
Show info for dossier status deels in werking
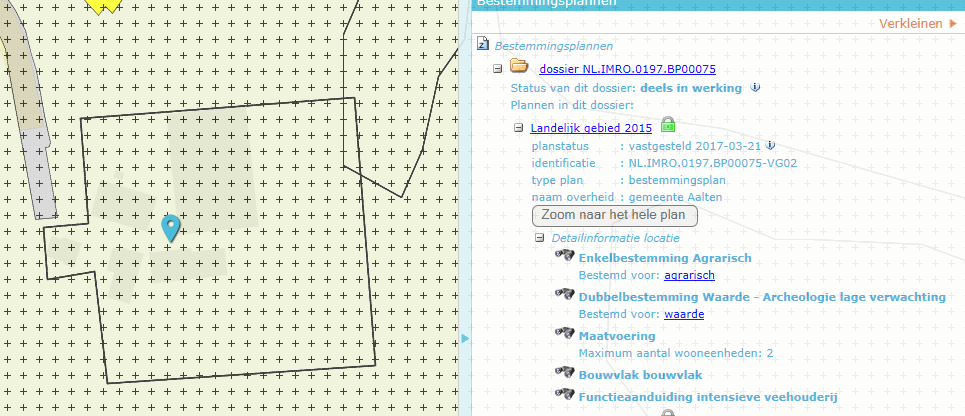point(756,87)
